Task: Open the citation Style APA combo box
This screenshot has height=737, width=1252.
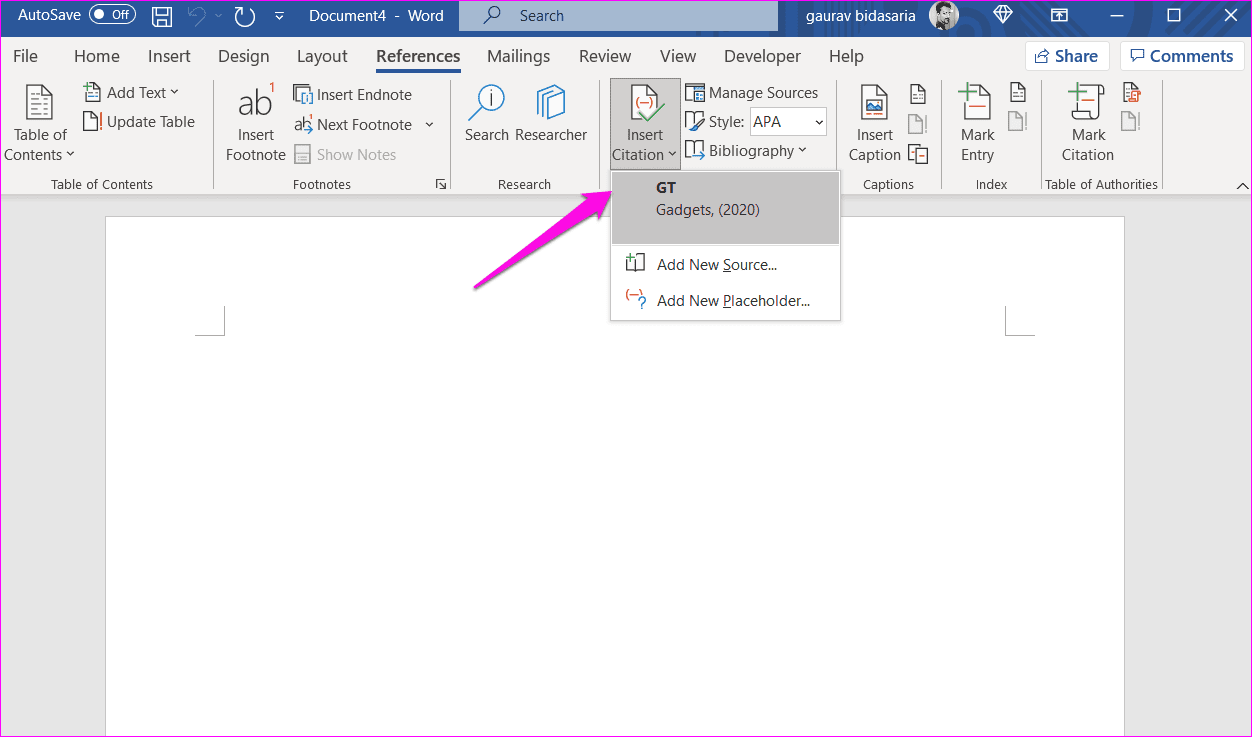Action: pos(789,122)
